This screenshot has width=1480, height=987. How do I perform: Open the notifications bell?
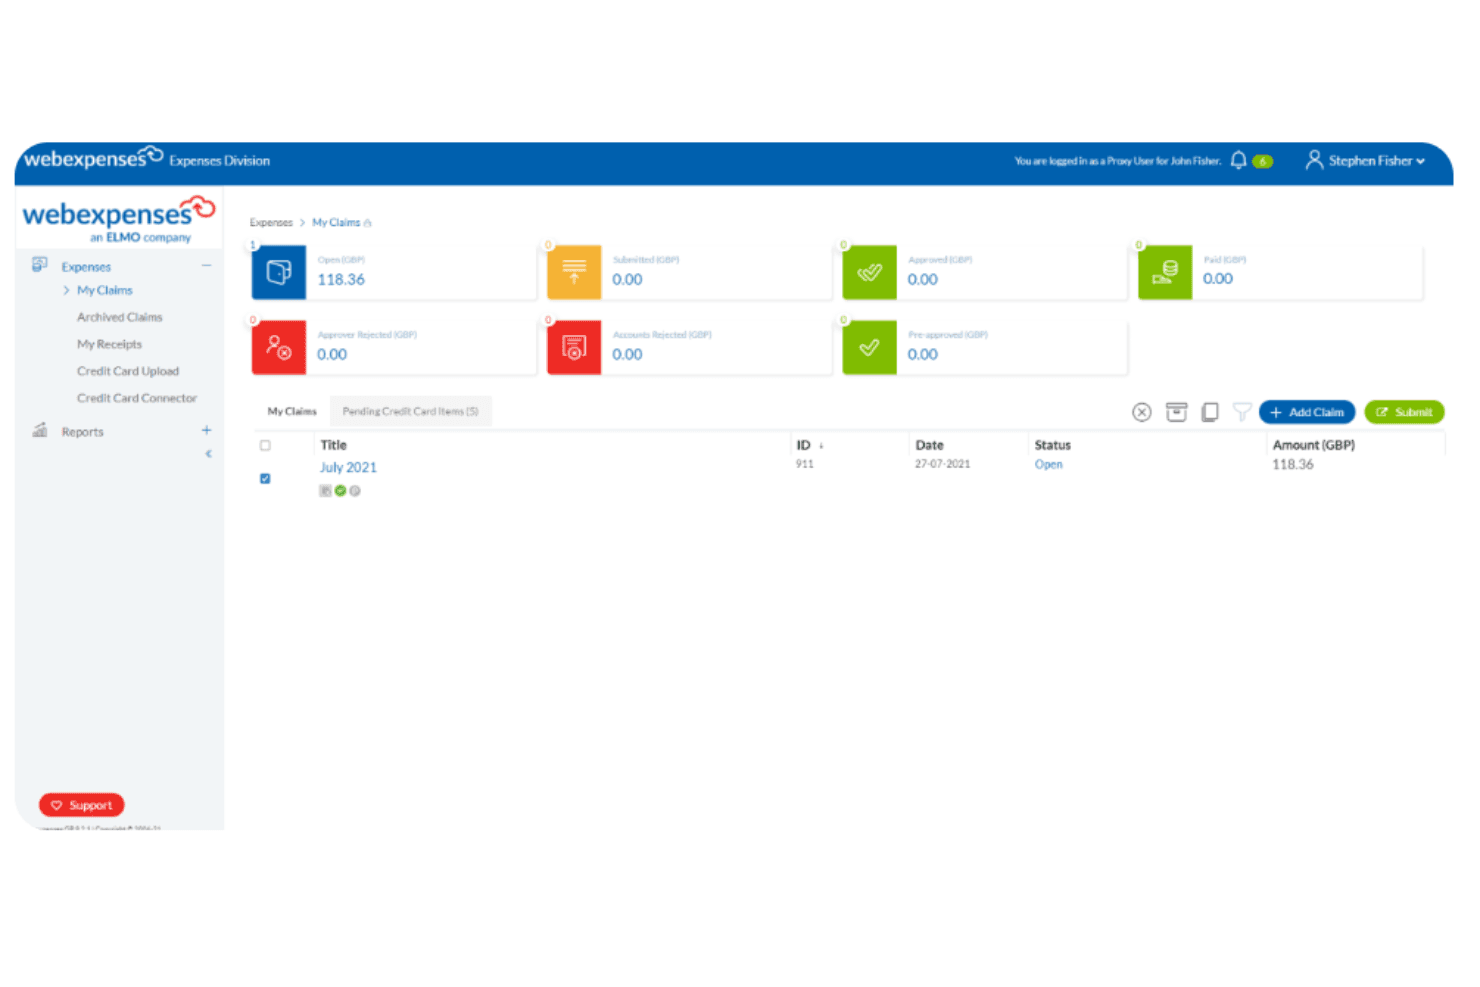(1238, 160)
